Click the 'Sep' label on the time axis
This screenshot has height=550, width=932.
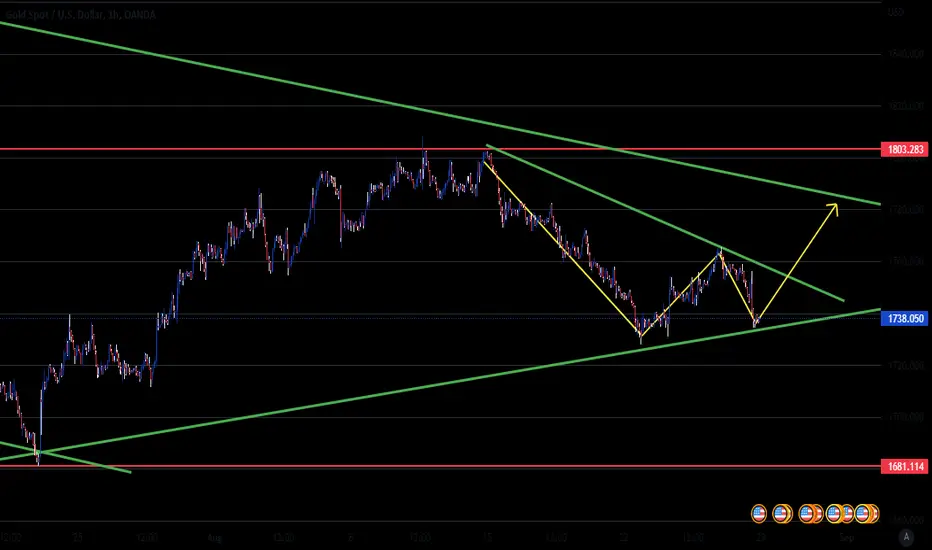pyautogui.click(x=847, y=538)
